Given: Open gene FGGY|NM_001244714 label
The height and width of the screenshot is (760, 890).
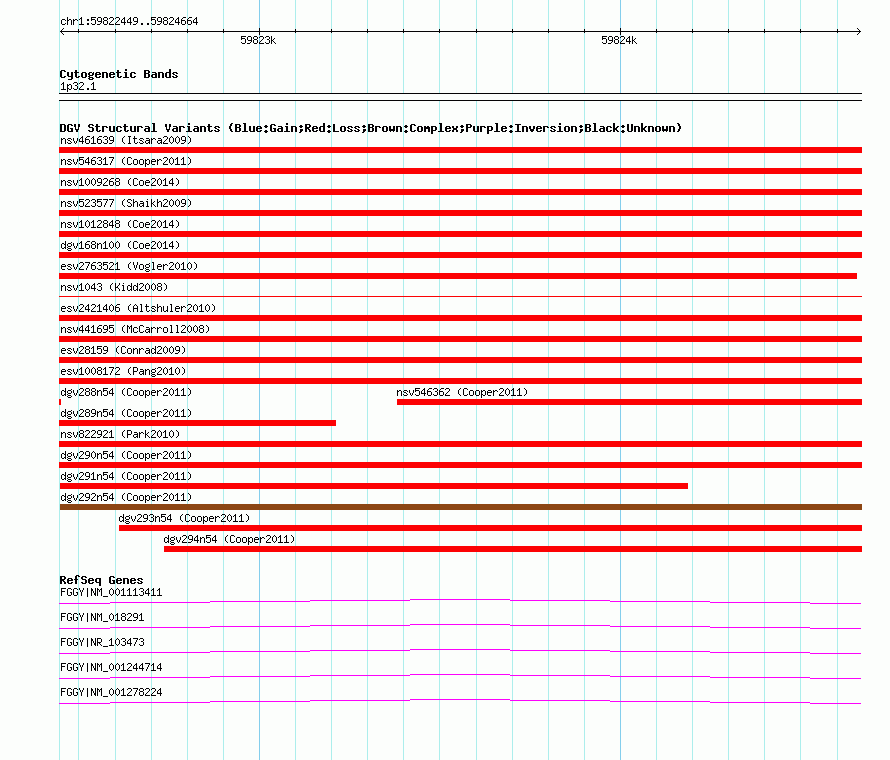Looking at the screenshot, I should (x=111, y=667).
